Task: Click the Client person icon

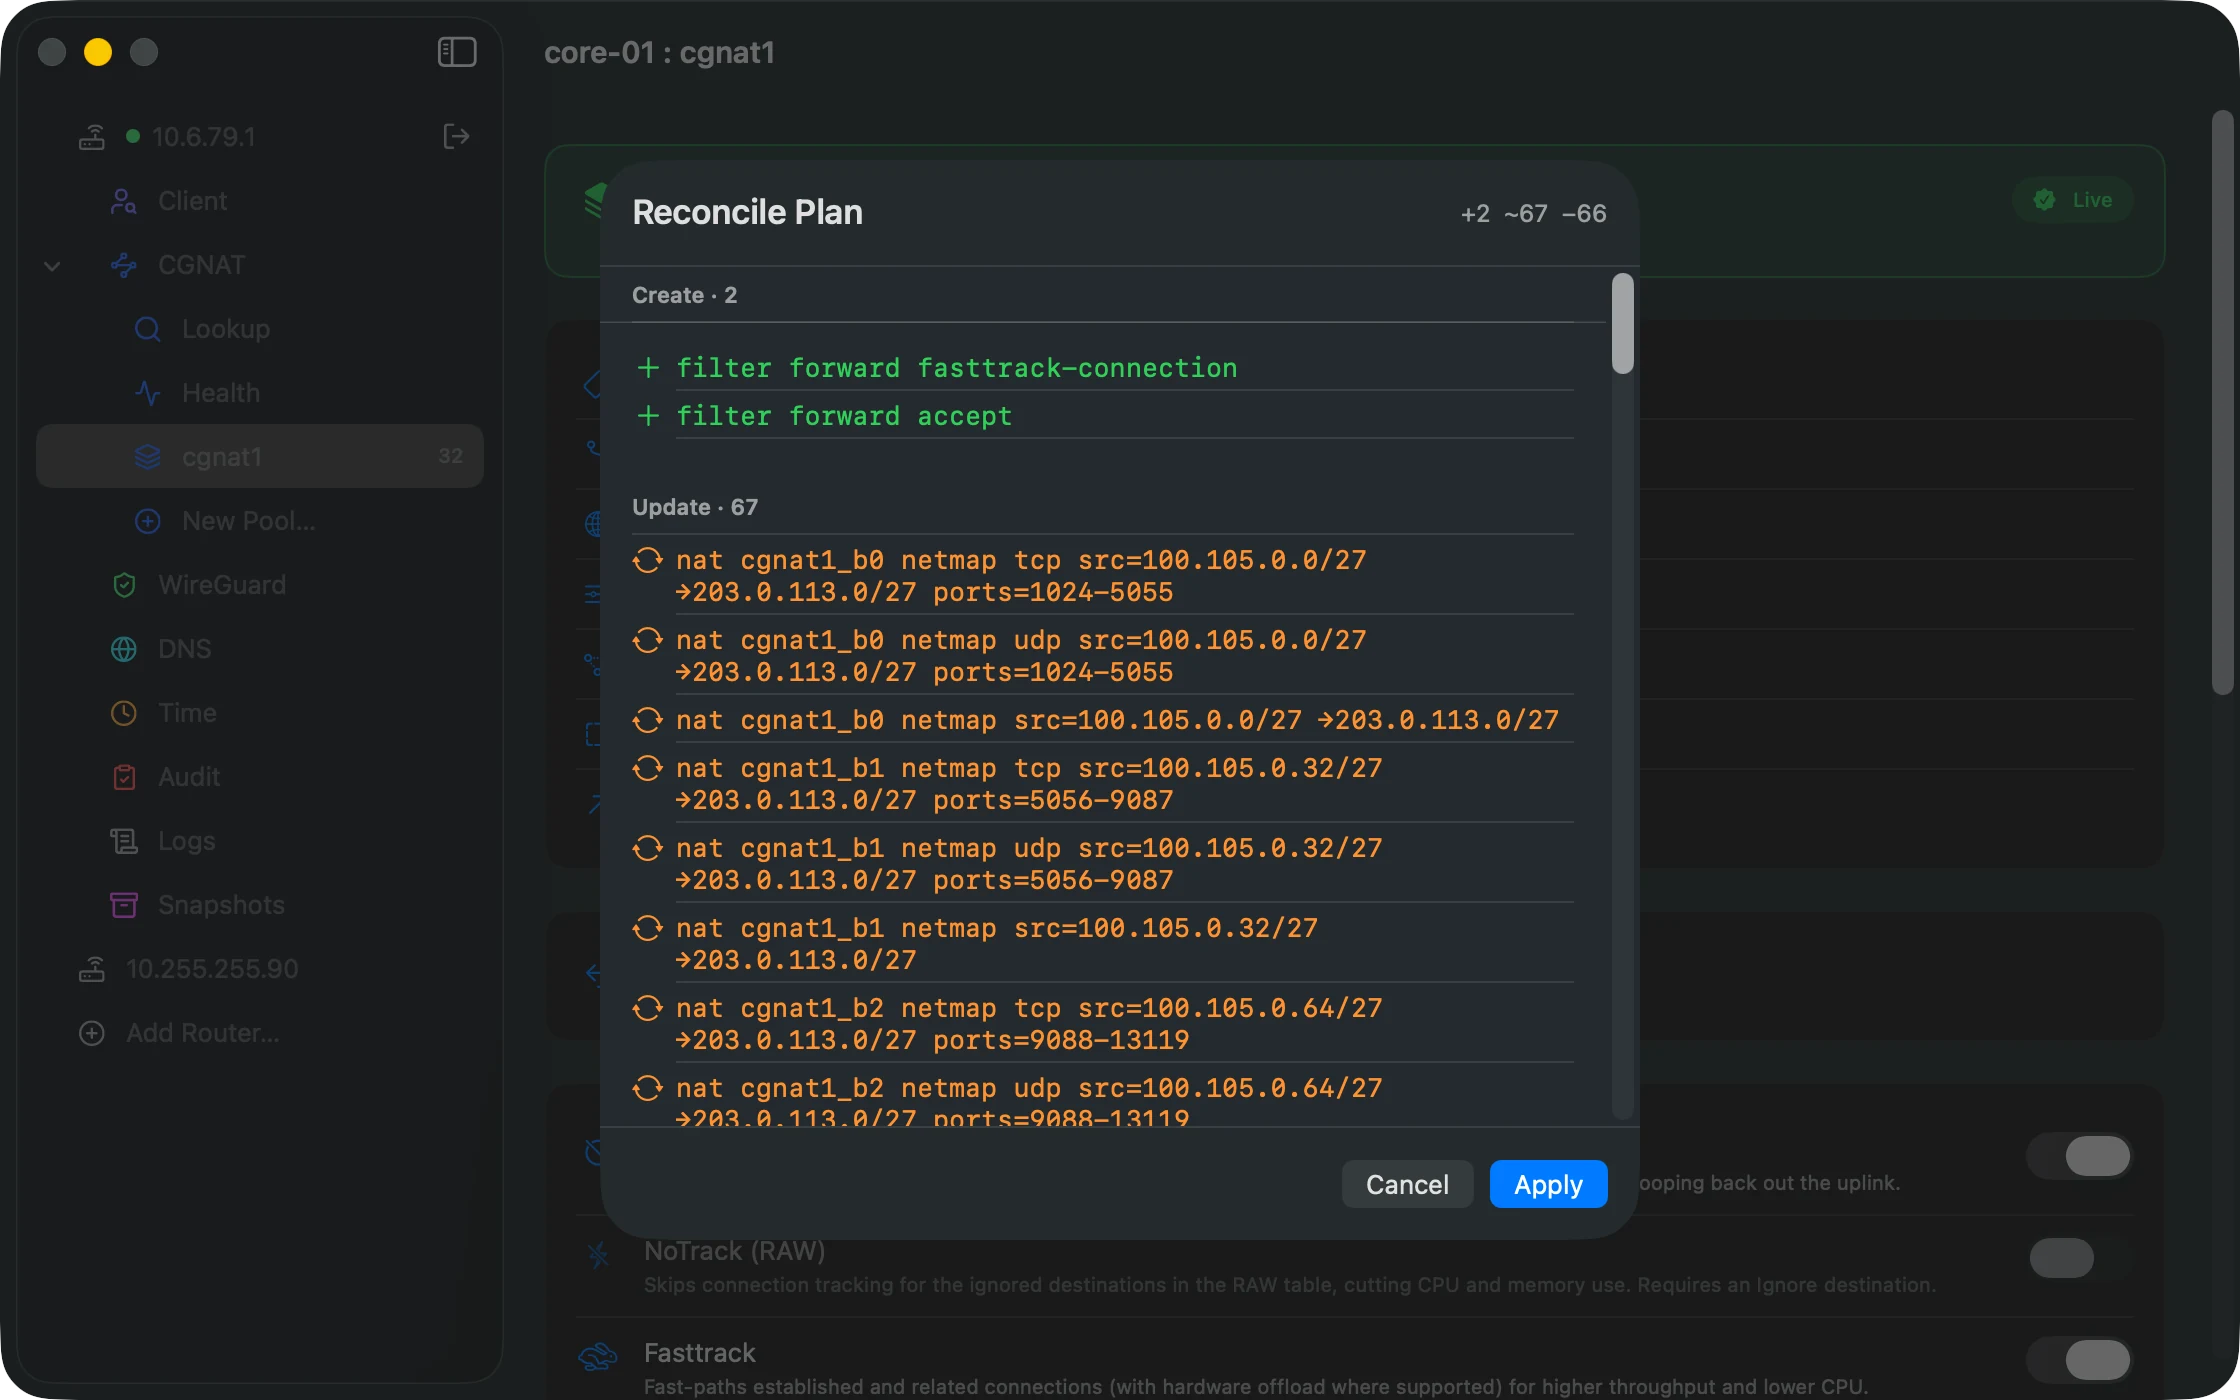Action: pyautogui.click(x=124, y=201)
